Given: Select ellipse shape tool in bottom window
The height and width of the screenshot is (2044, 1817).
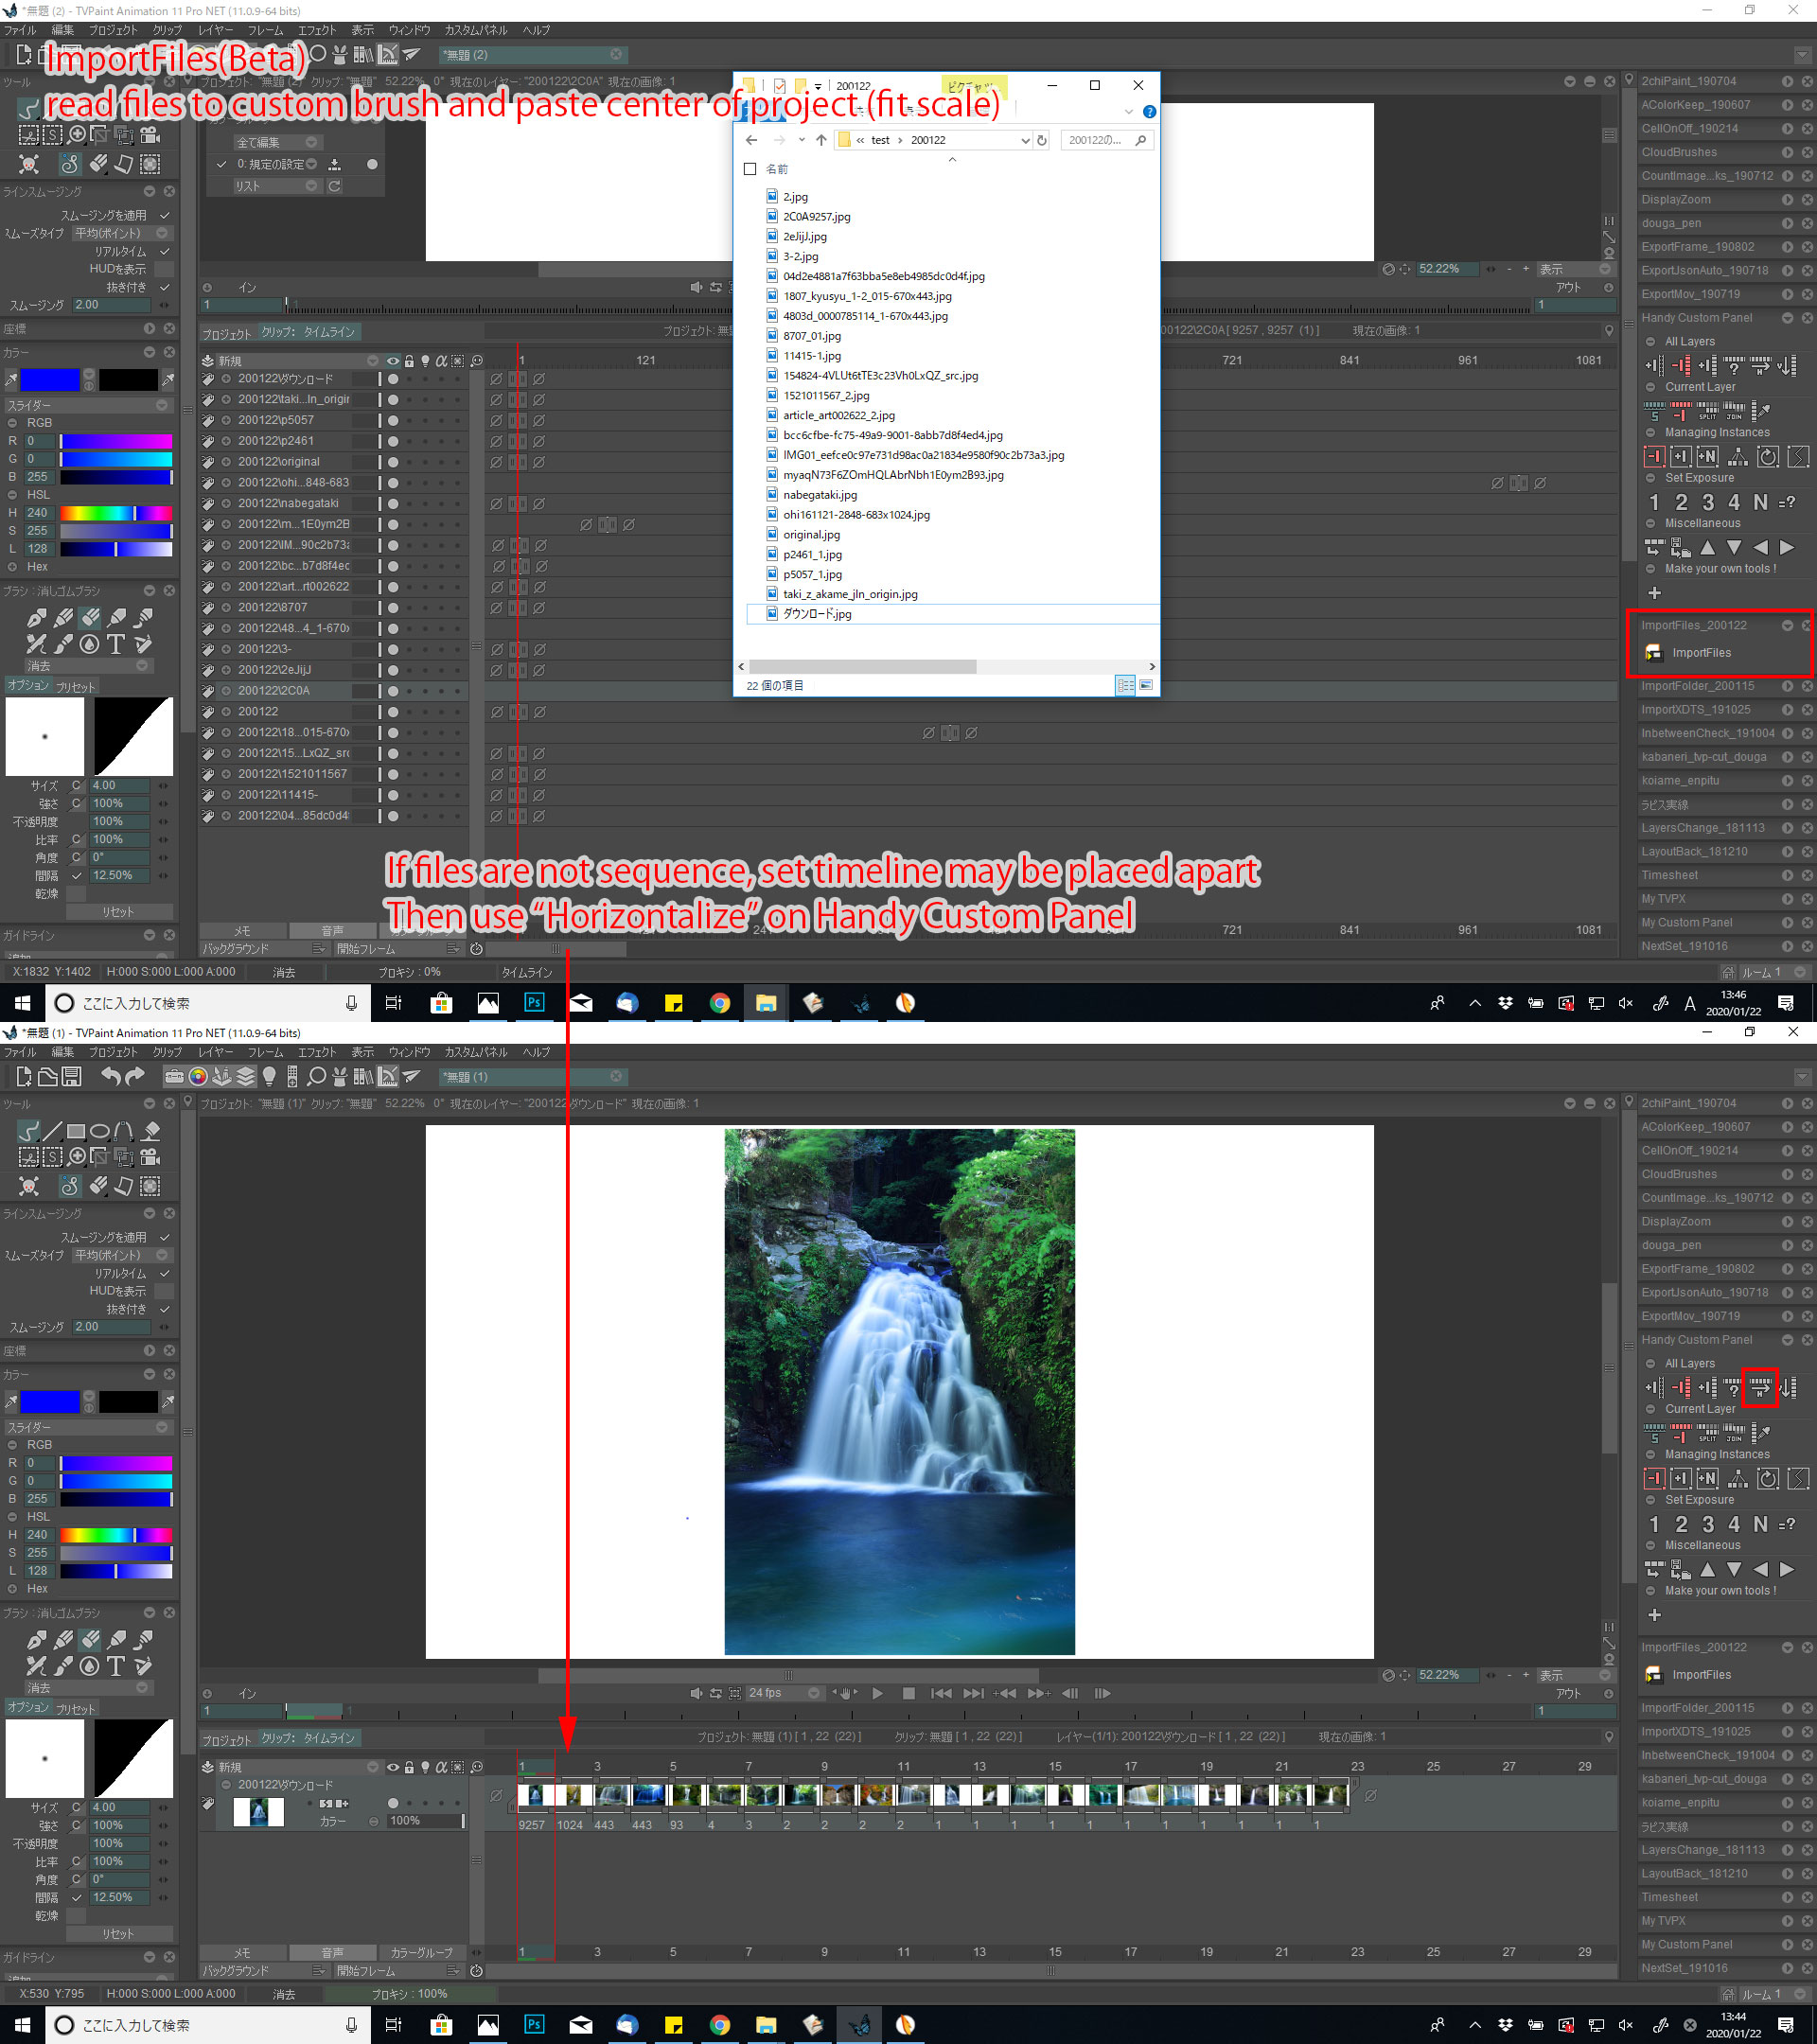Looking at the screenshot, I should (100, 1131).
